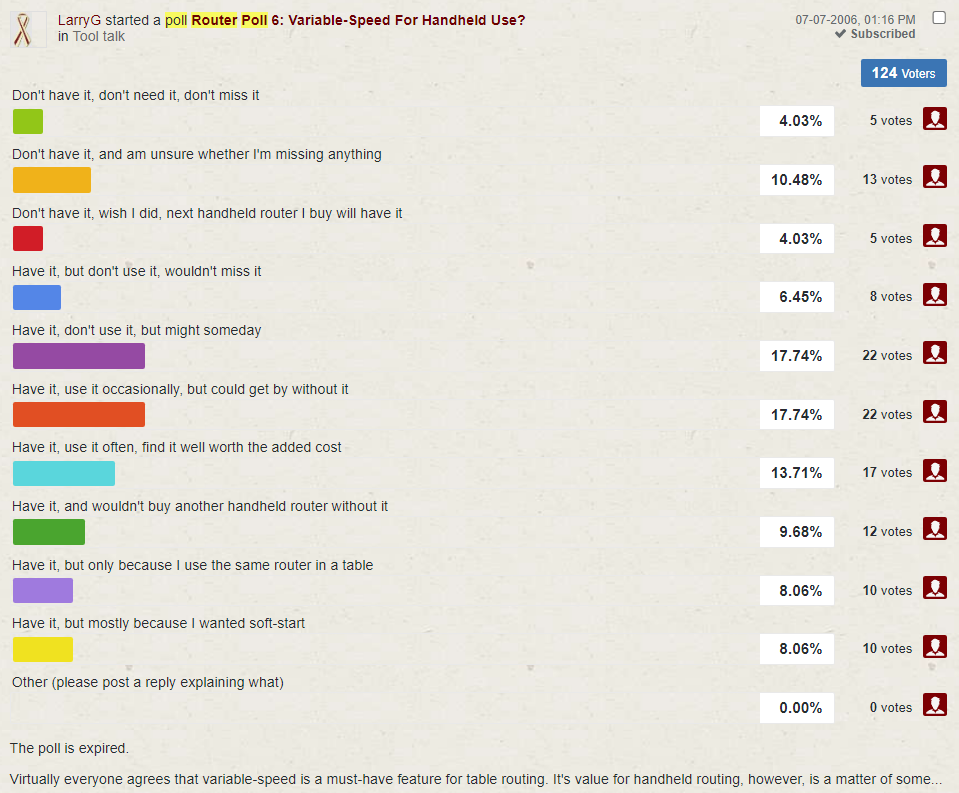Click voter icon beside 'use it occasionally' row
This screenshot has height=793, width=959.
[934, 412]
